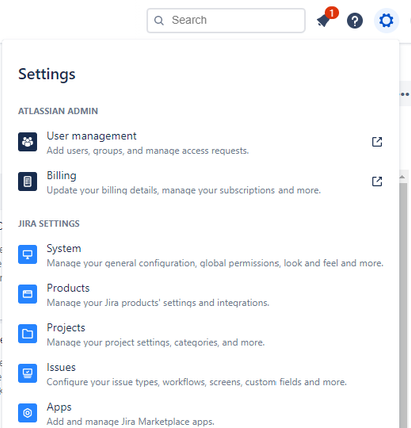The height and width of the screenshot is (428, 411).
Task: Select Products under Jira settings
Action: [200, 295]
